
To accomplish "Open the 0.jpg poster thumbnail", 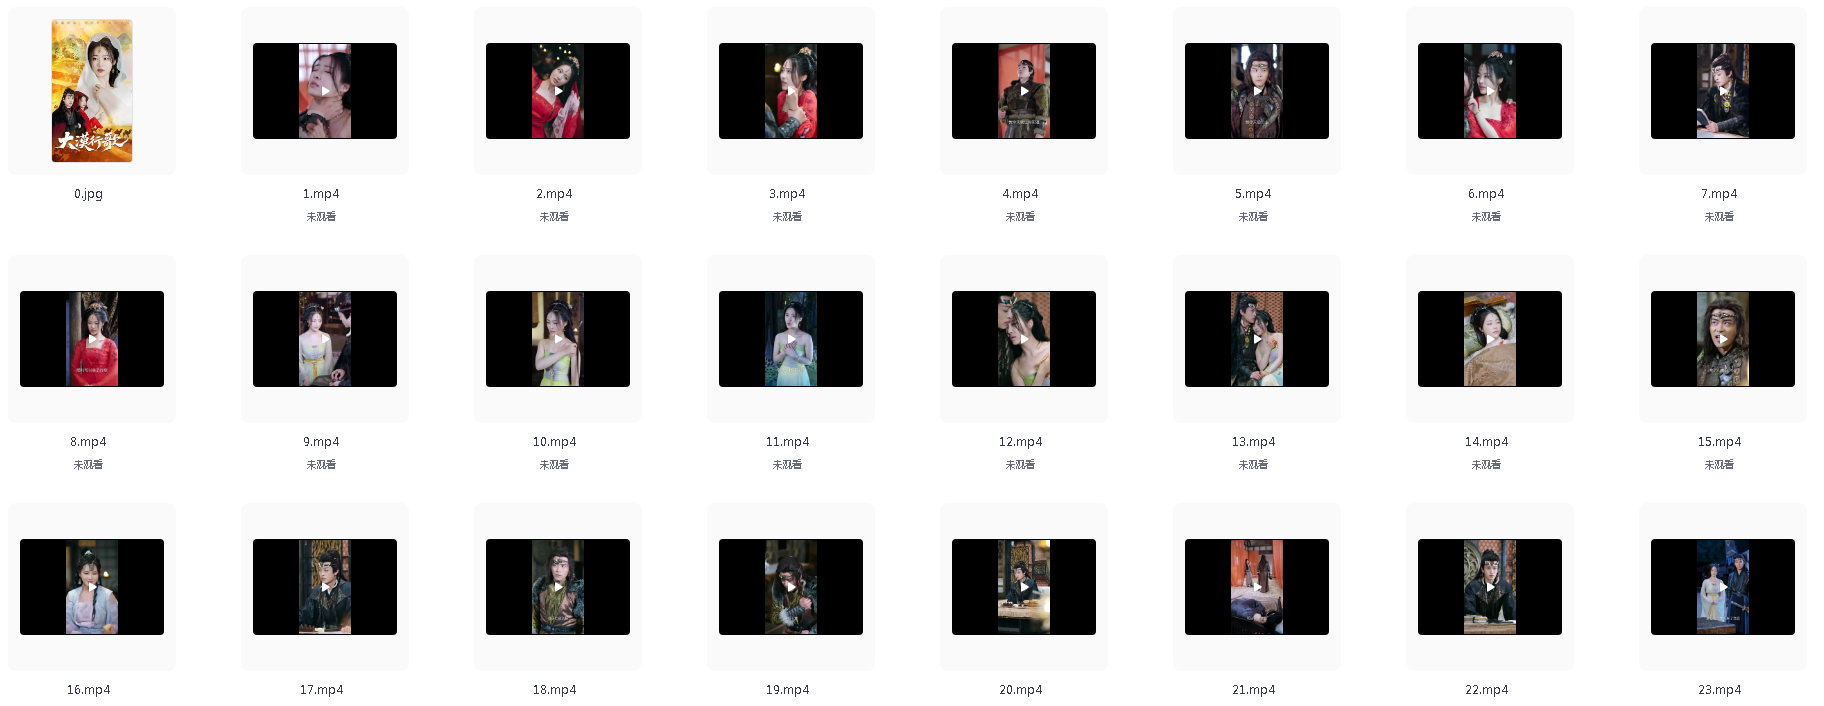I will click(92, 91).
